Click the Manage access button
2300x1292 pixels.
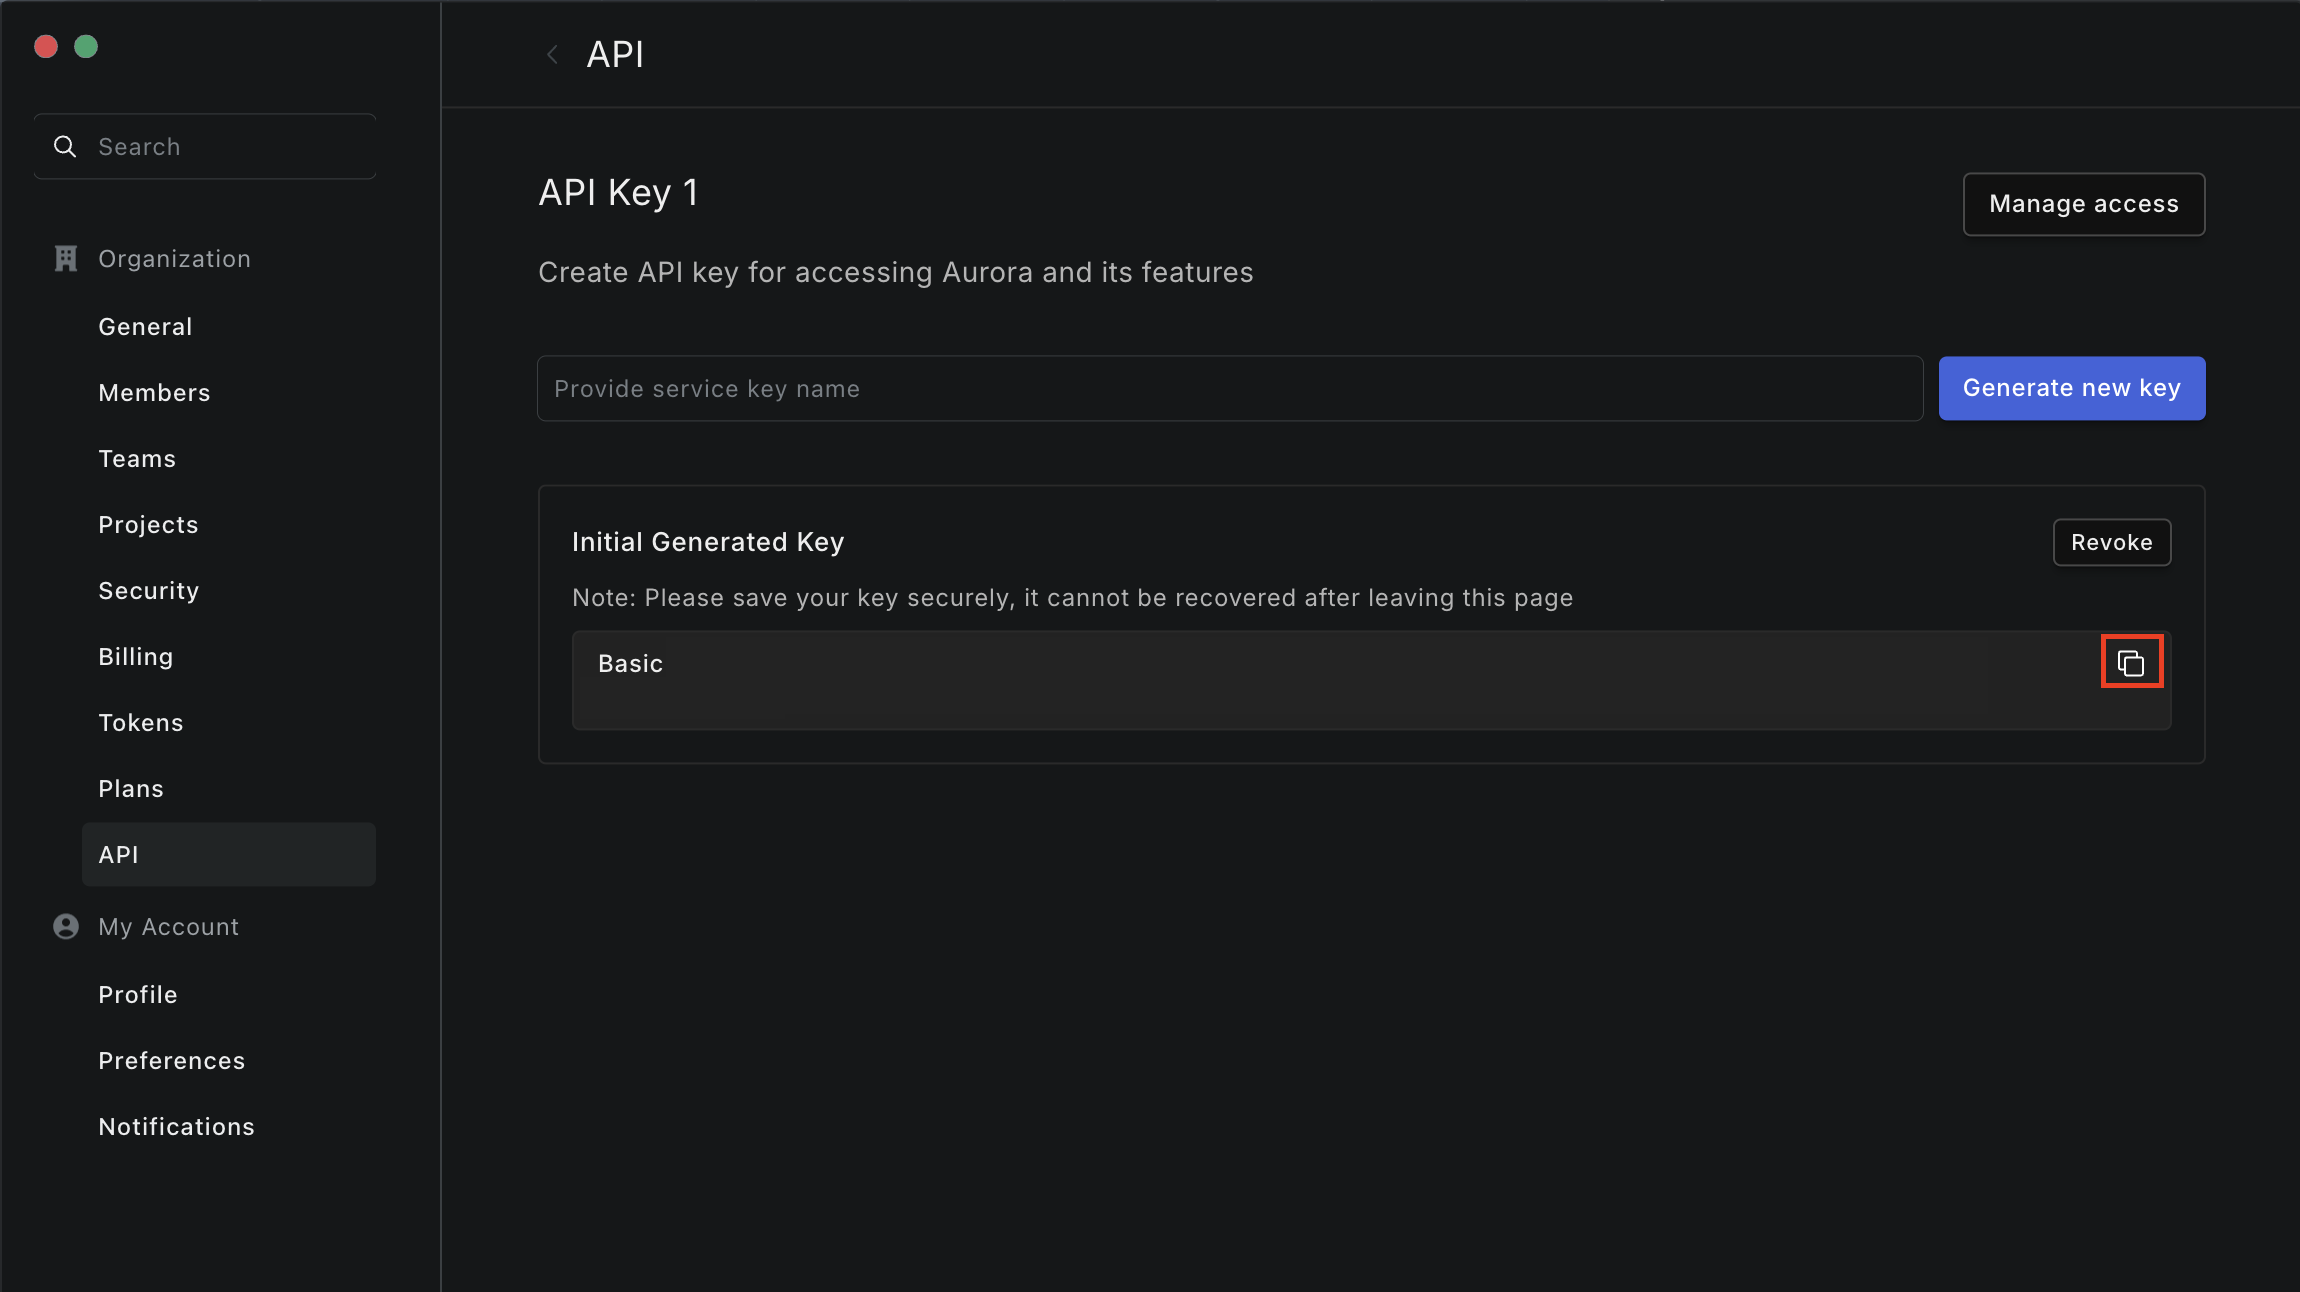[x=2084, y=204]
